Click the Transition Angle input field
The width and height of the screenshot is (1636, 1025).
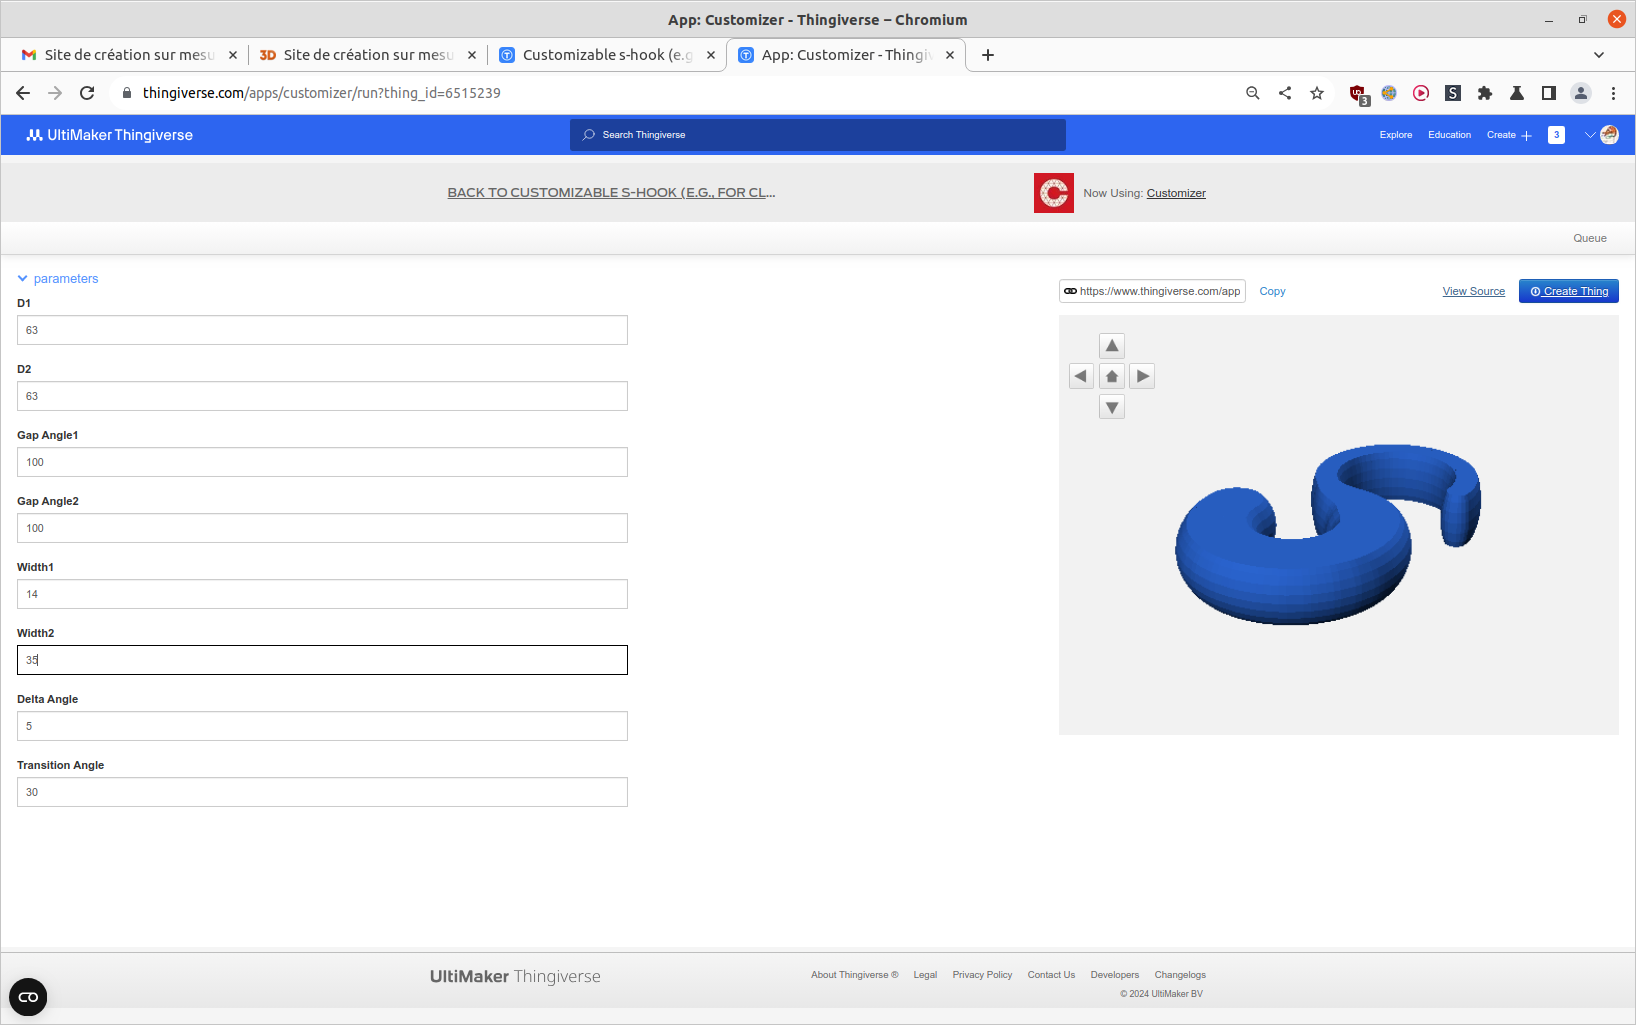[x=322, y=792]
